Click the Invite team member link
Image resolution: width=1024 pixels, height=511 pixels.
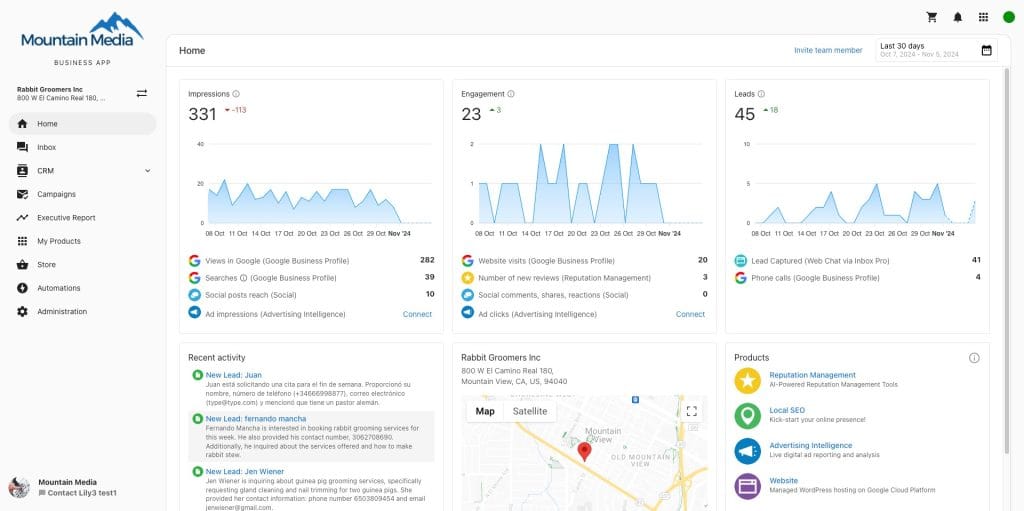point(827,50)
